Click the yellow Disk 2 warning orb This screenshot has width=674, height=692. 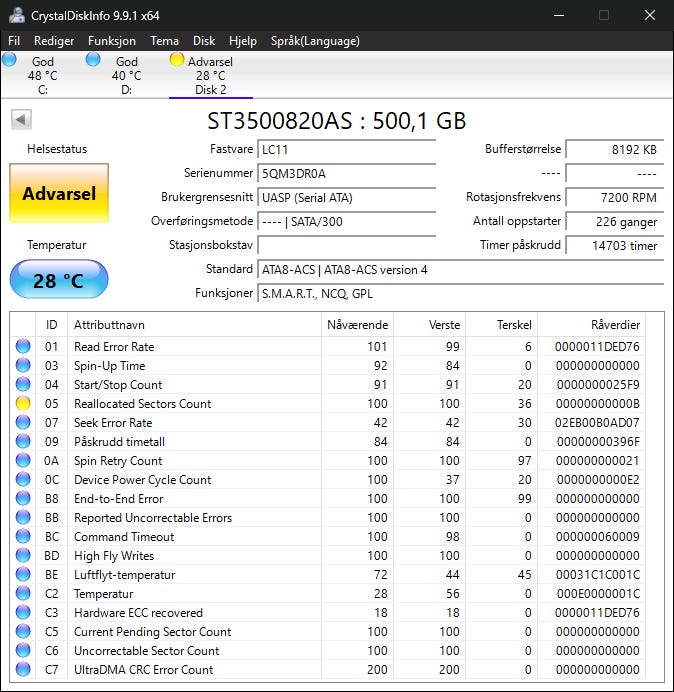point(177,60)
